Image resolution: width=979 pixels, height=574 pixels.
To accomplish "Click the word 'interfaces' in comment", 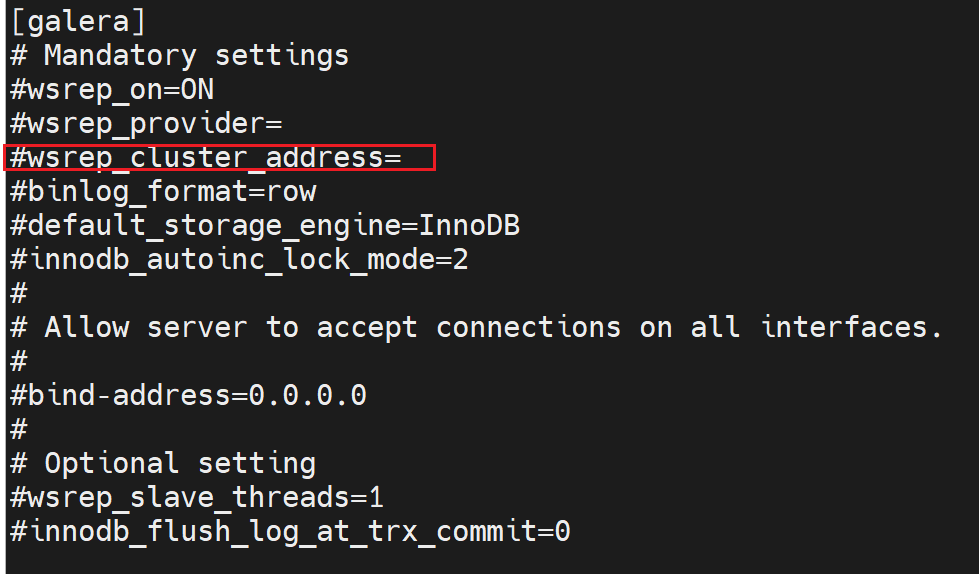I will click(844, 327).
